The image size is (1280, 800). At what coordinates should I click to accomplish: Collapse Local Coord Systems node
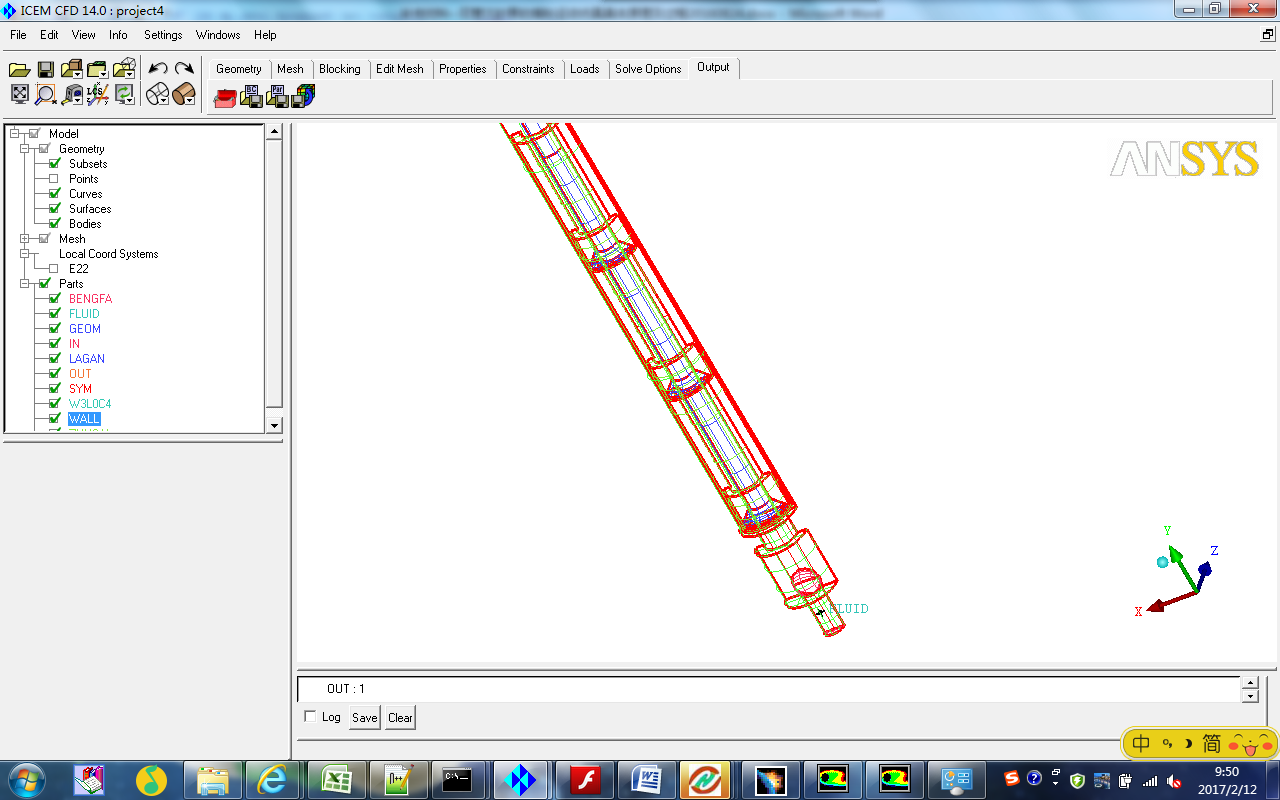pos(25,254)
